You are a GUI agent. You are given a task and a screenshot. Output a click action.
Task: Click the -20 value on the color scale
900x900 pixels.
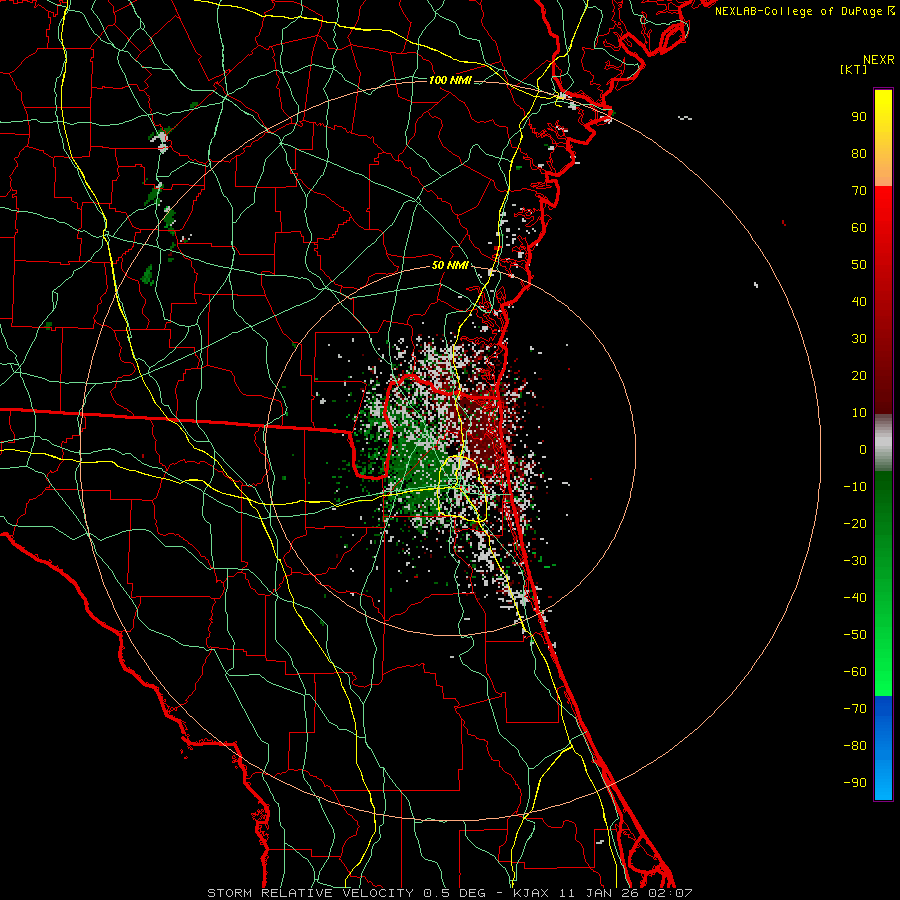[x=855, y=523]
